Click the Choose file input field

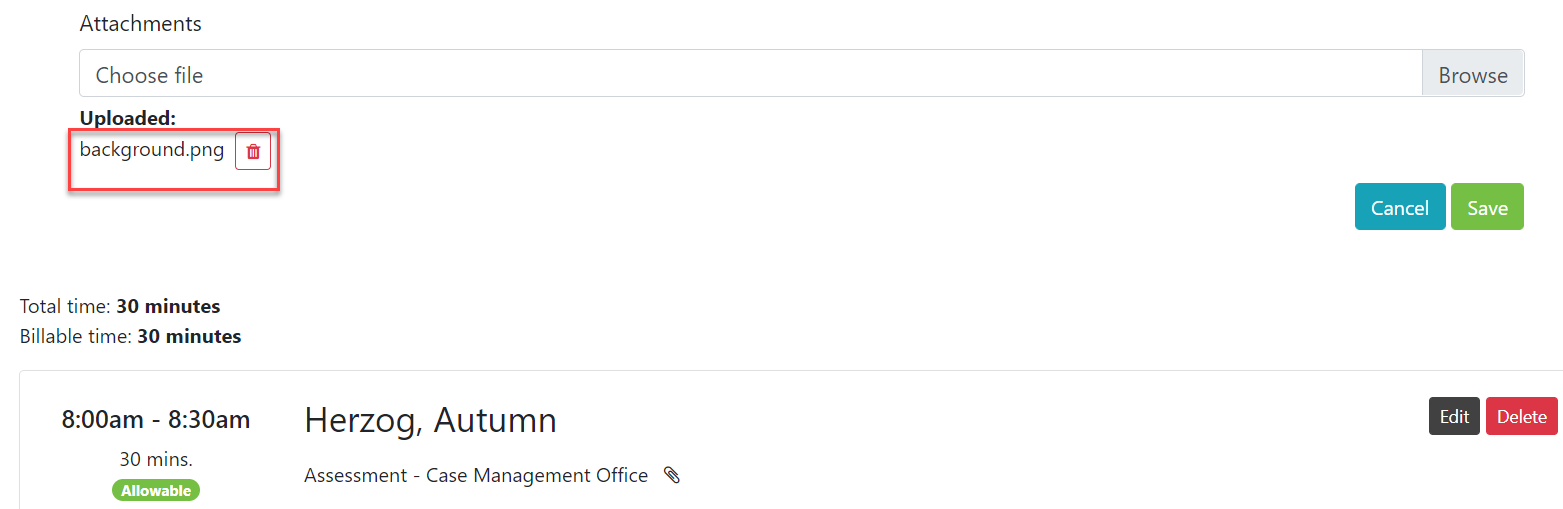coord(750,75)
